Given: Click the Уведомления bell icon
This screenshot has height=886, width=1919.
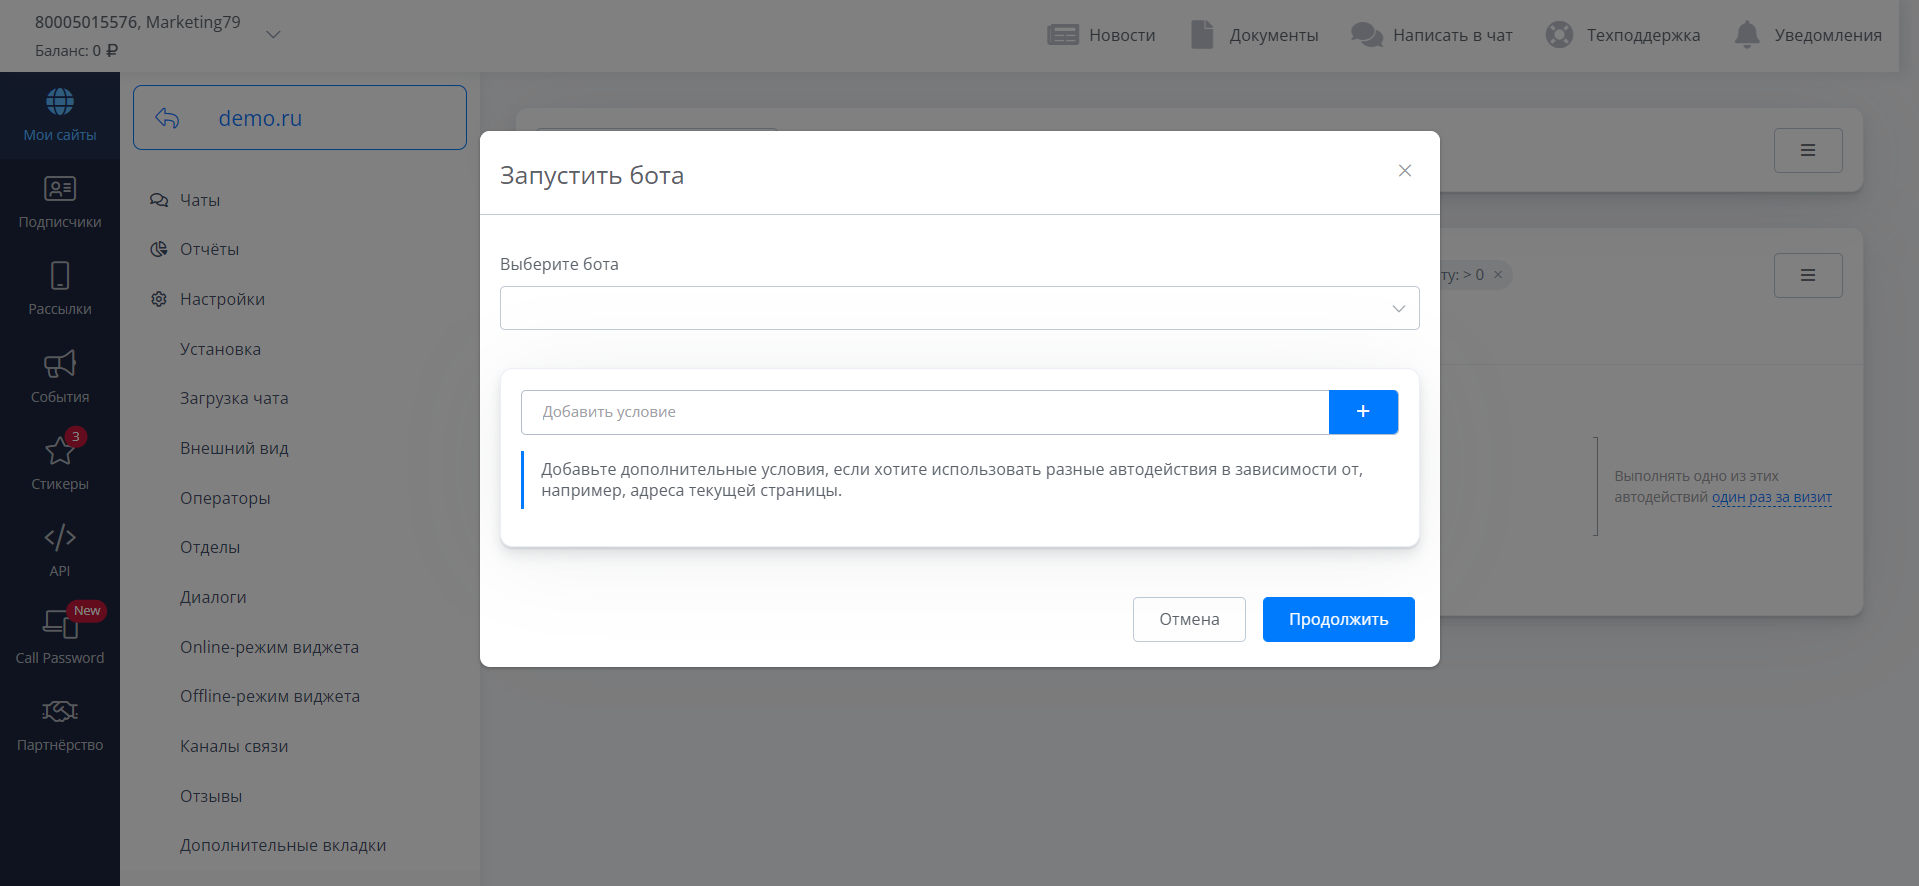Looking at the screenshot, I should coord(1746,35).
